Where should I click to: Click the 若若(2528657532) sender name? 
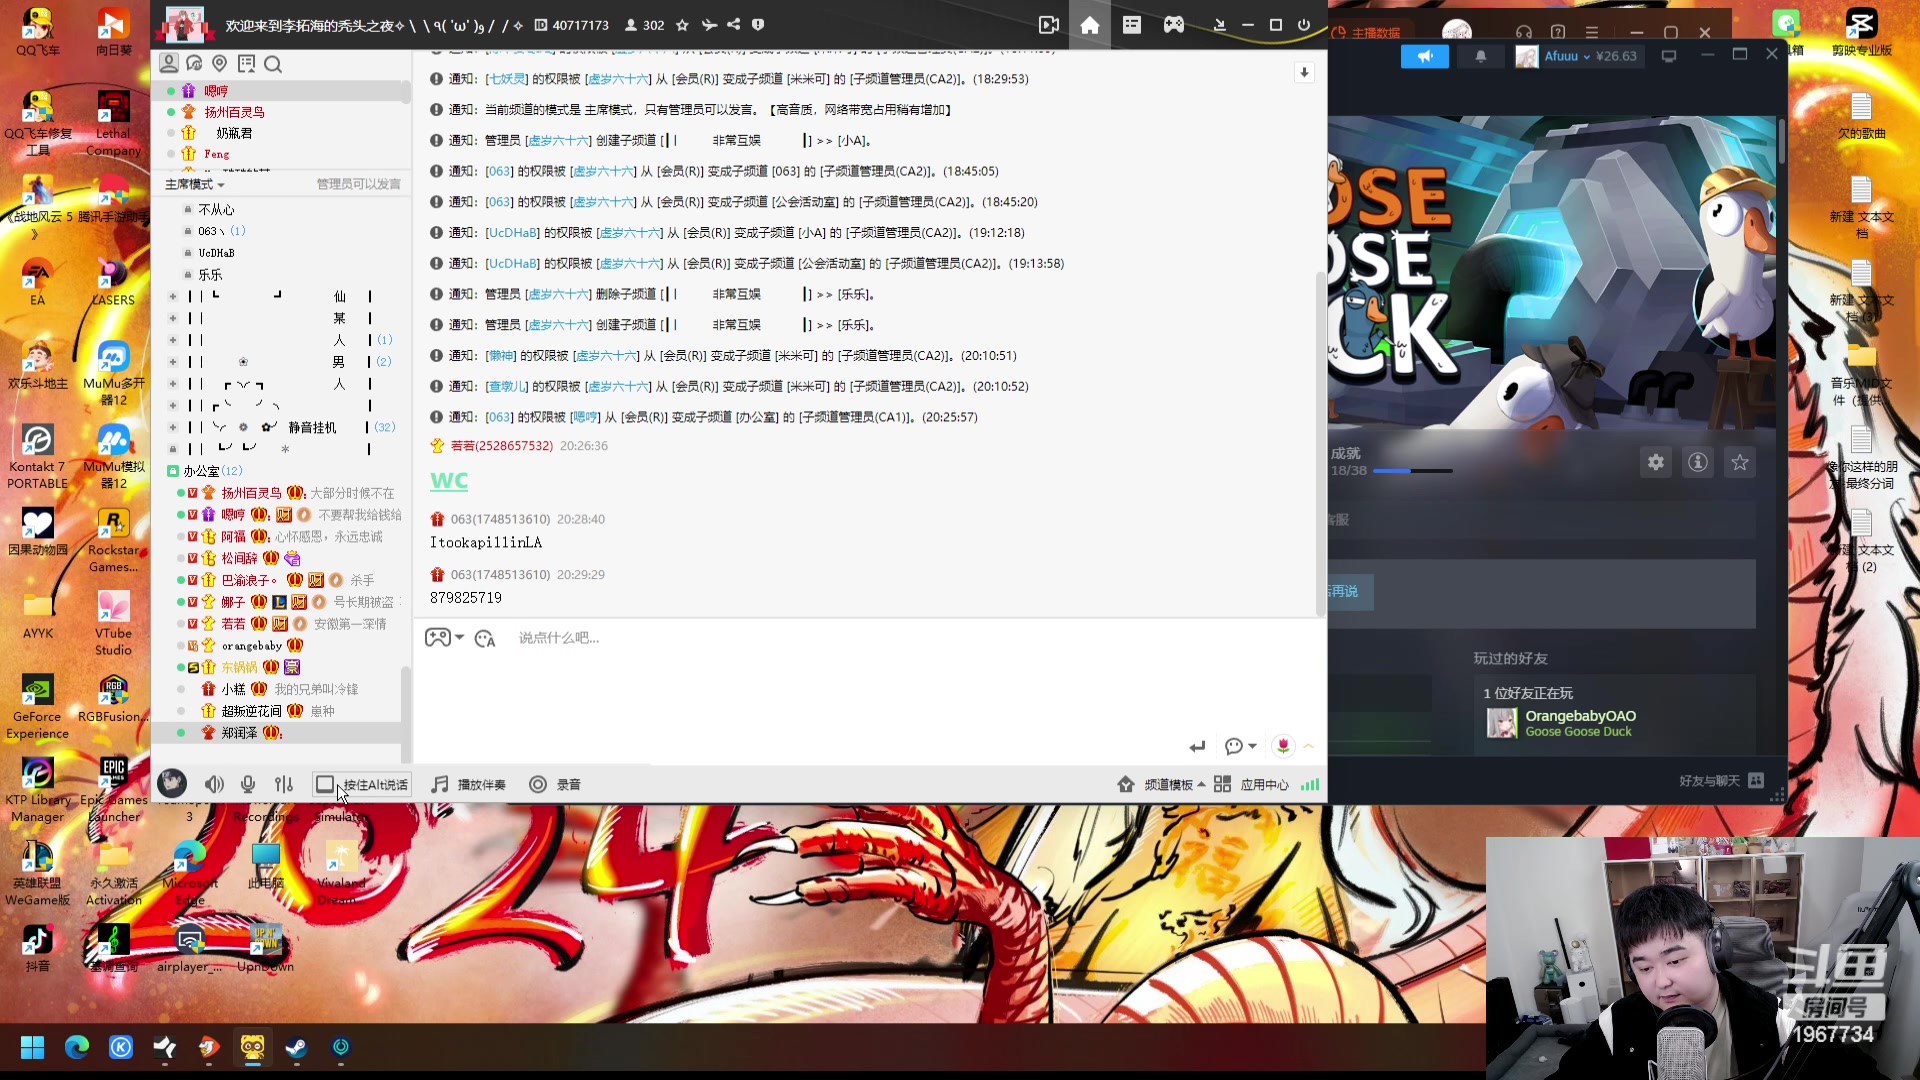pyautogui.click(x=501, y=446)
